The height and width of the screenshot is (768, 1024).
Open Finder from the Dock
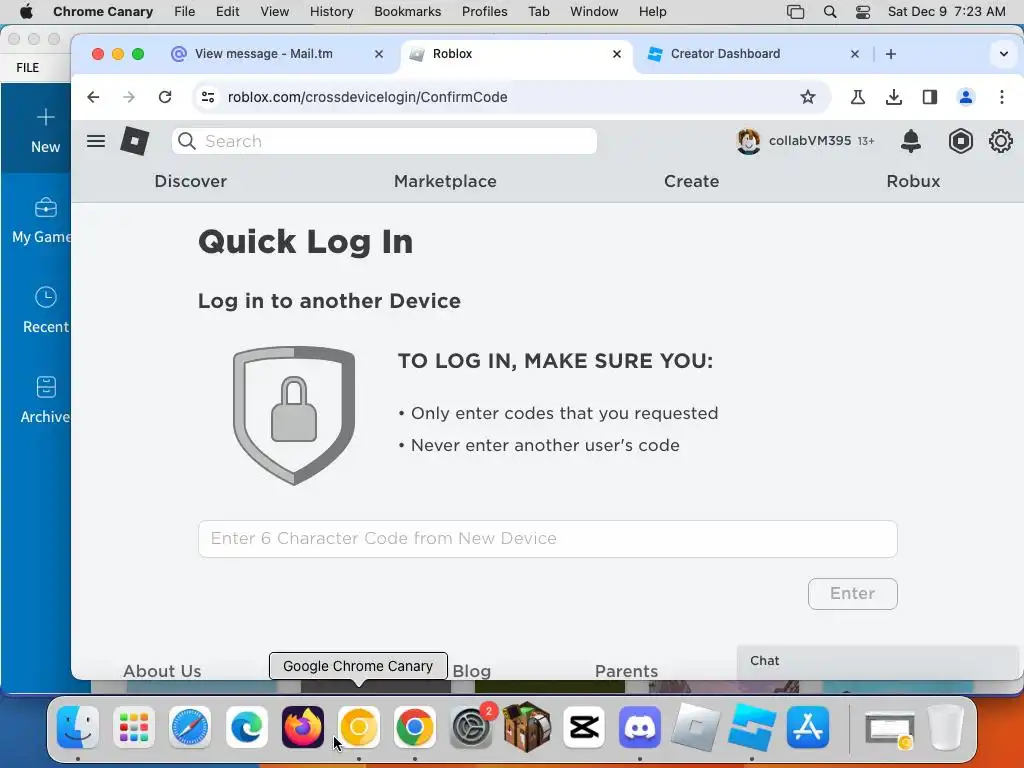pyautogui.click(x=78, y=727)
